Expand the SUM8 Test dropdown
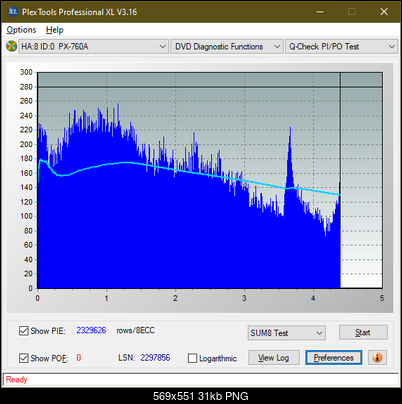 (287, 333)
